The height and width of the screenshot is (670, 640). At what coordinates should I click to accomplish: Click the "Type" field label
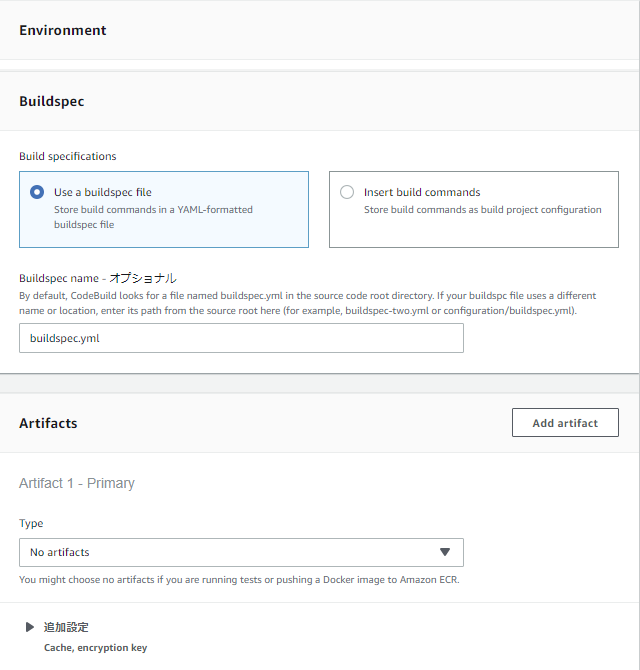click(x=31, y=523)
